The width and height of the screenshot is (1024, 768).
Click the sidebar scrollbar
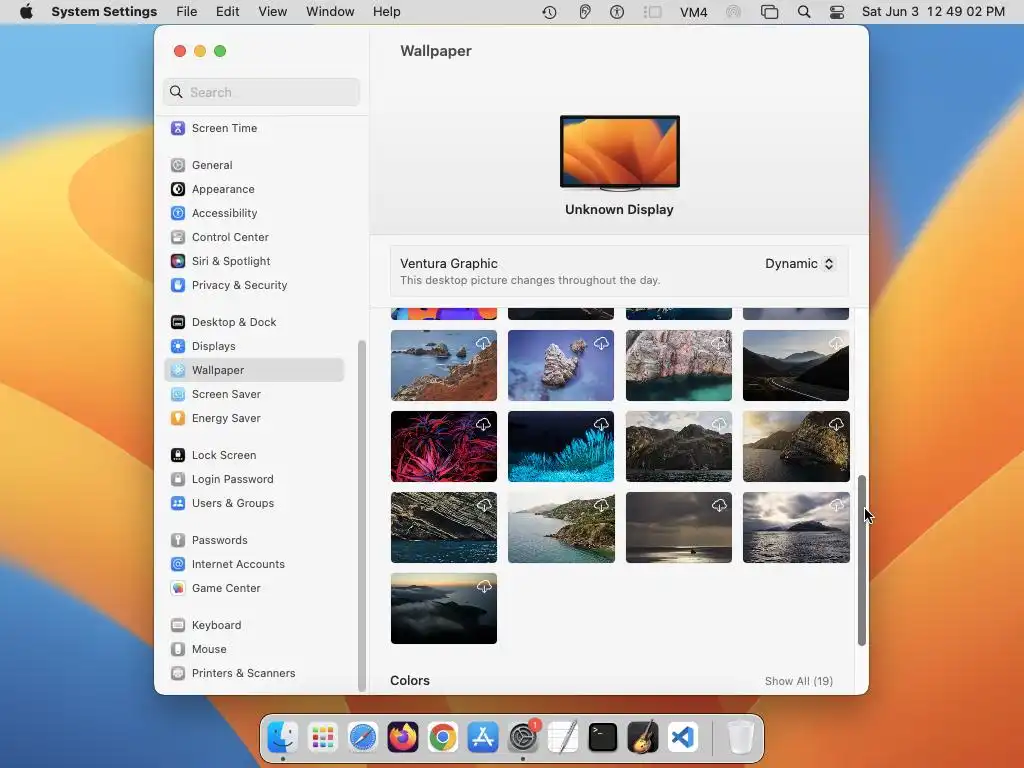click(x=362, y=516)
